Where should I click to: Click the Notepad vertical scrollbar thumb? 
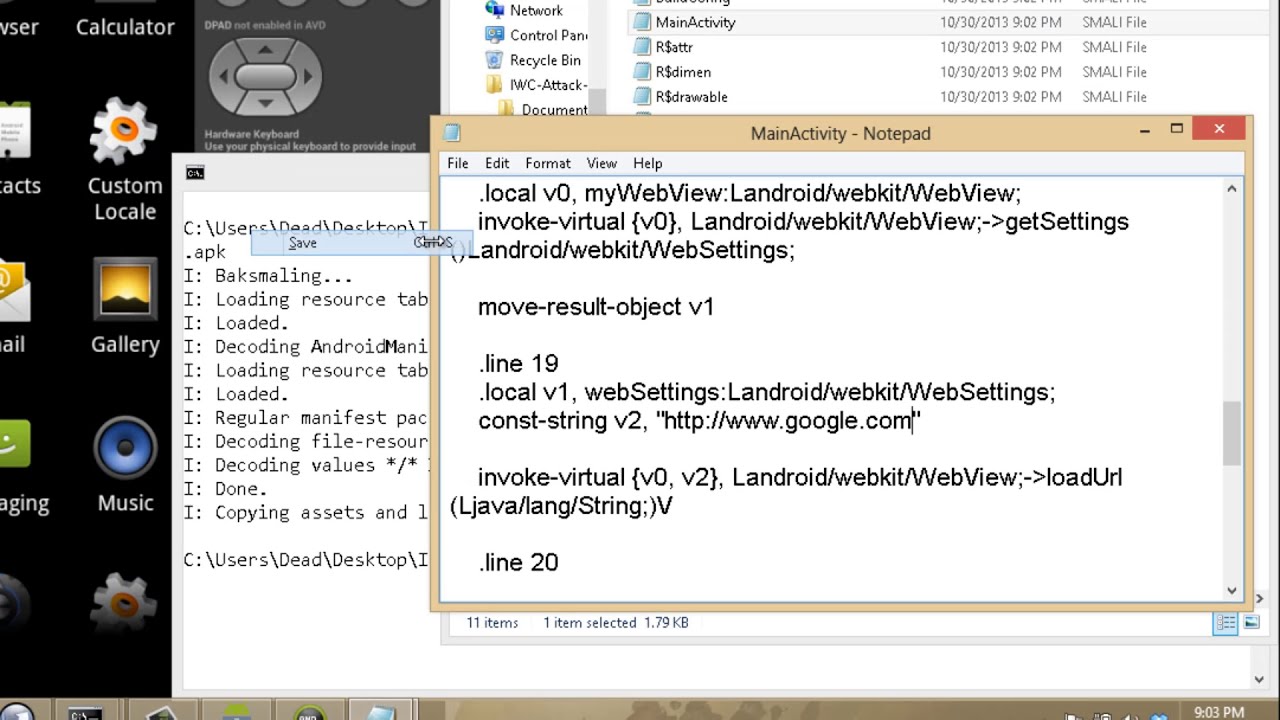pos(1232,433)
